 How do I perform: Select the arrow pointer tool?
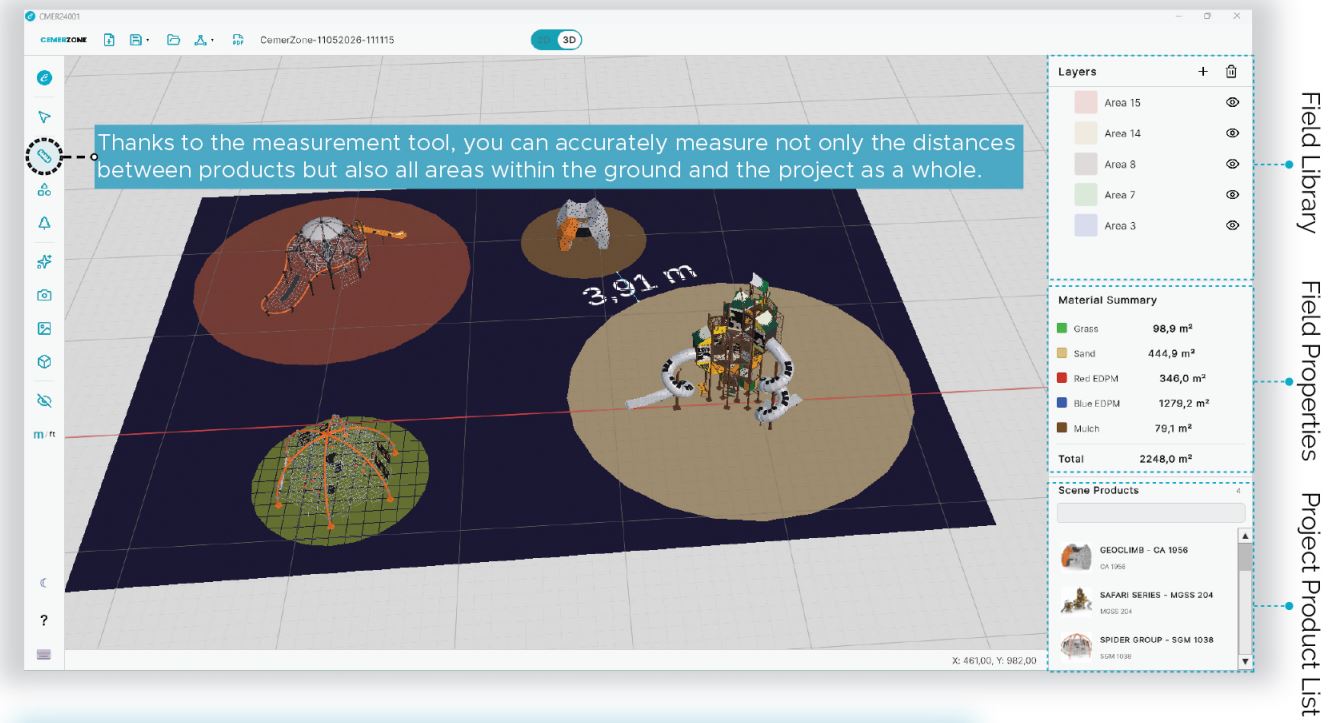tap(44, 116)
